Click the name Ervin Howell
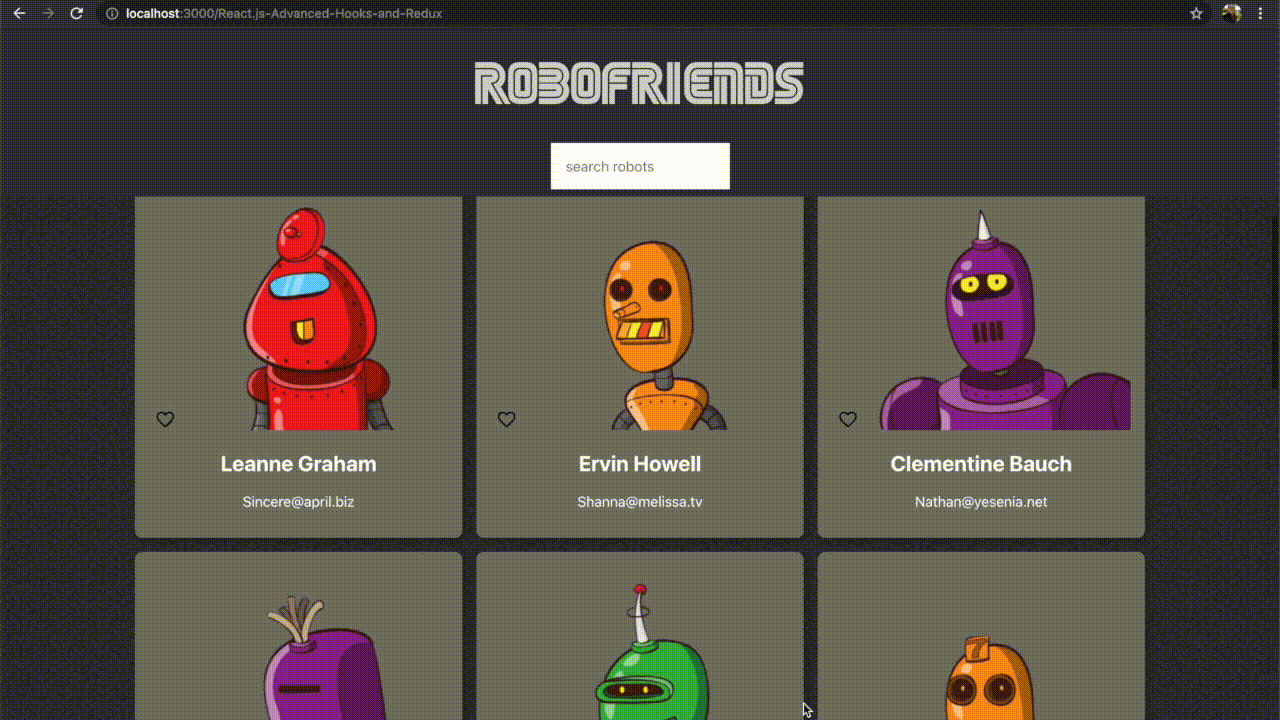This screenshot has width=1280, height=720. pyautogui.click(x=640, y=464)
